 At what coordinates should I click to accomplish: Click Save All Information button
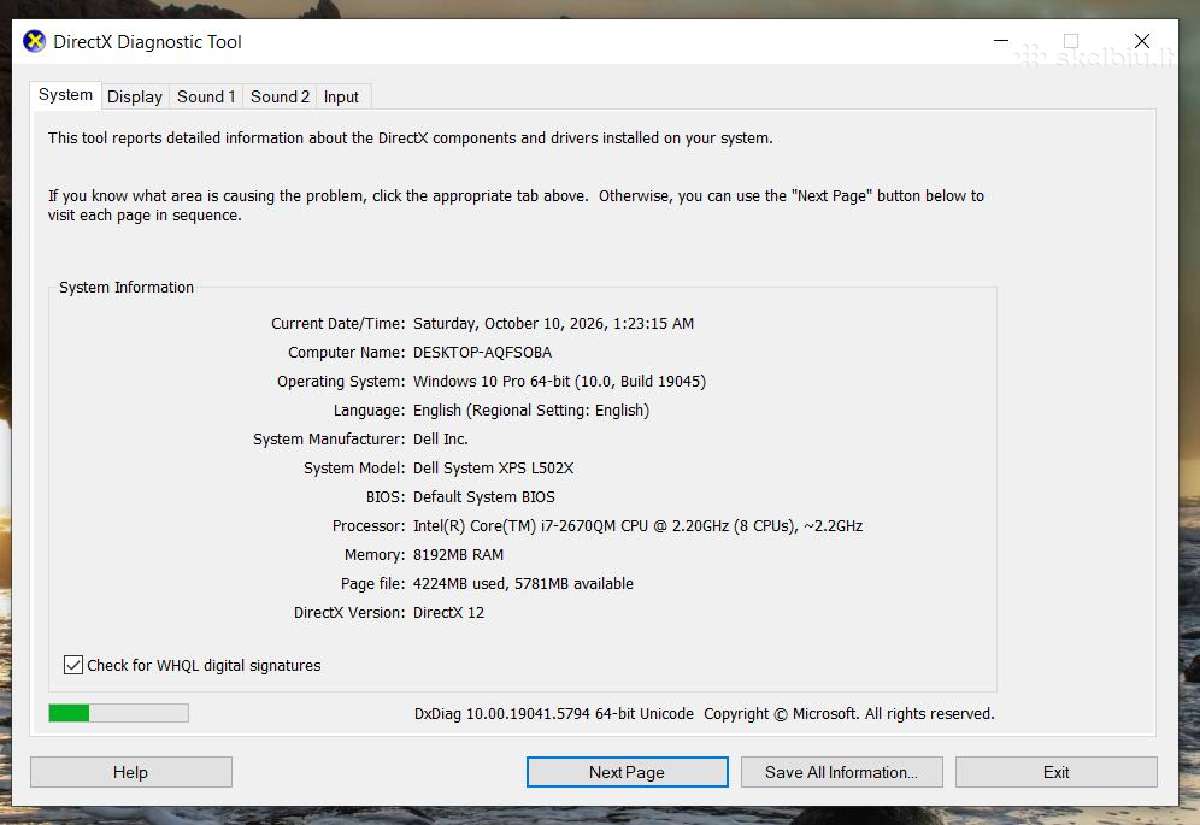[842, 772]
